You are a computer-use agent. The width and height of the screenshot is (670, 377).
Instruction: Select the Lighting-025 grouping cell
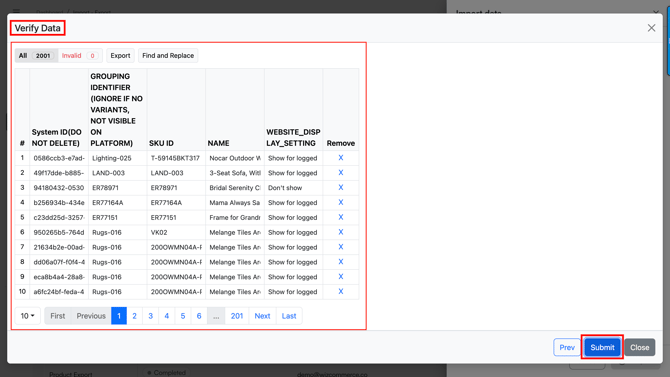click(x=118, y=158)
